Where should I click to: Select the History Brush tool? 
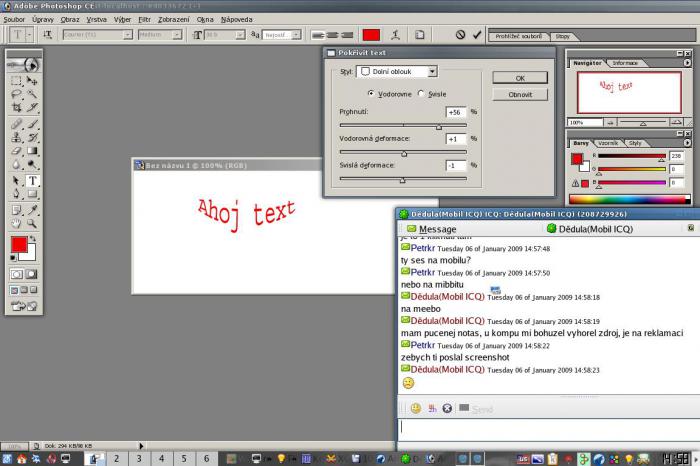[32, 137]
